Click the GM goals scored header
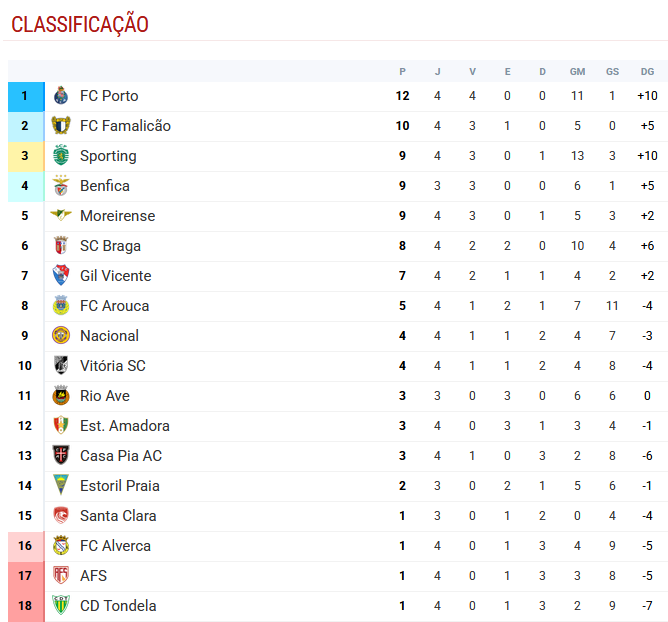668x622 pixels. 577,72
